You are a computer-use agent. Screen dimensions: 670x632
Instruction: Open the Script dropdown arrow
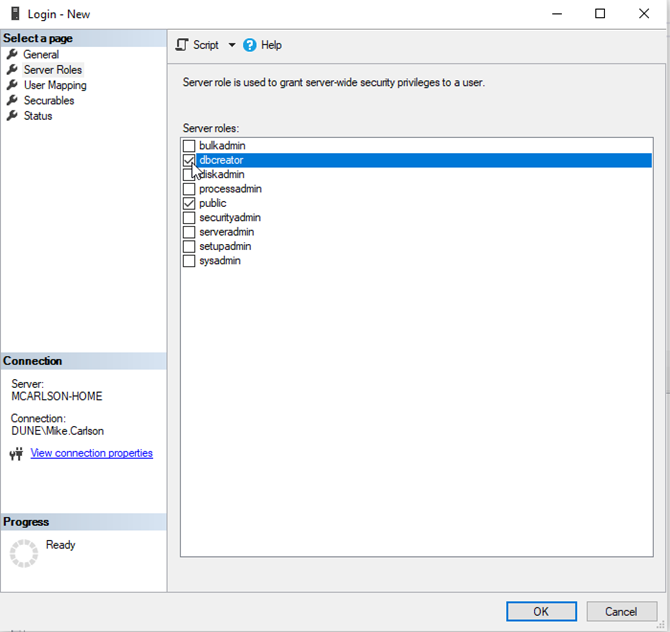[x=232, y=45]
